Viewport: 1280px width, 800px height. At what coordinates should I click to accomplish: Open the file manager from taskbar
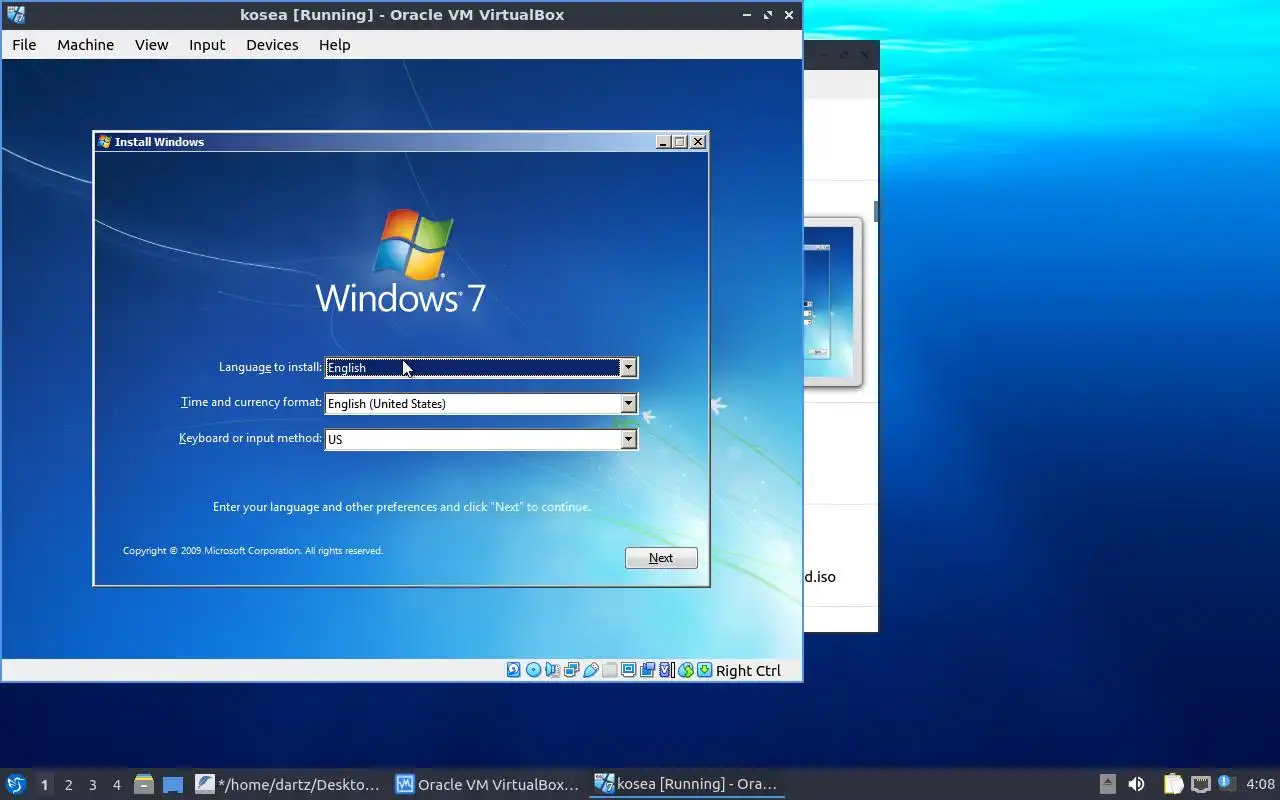144,785
